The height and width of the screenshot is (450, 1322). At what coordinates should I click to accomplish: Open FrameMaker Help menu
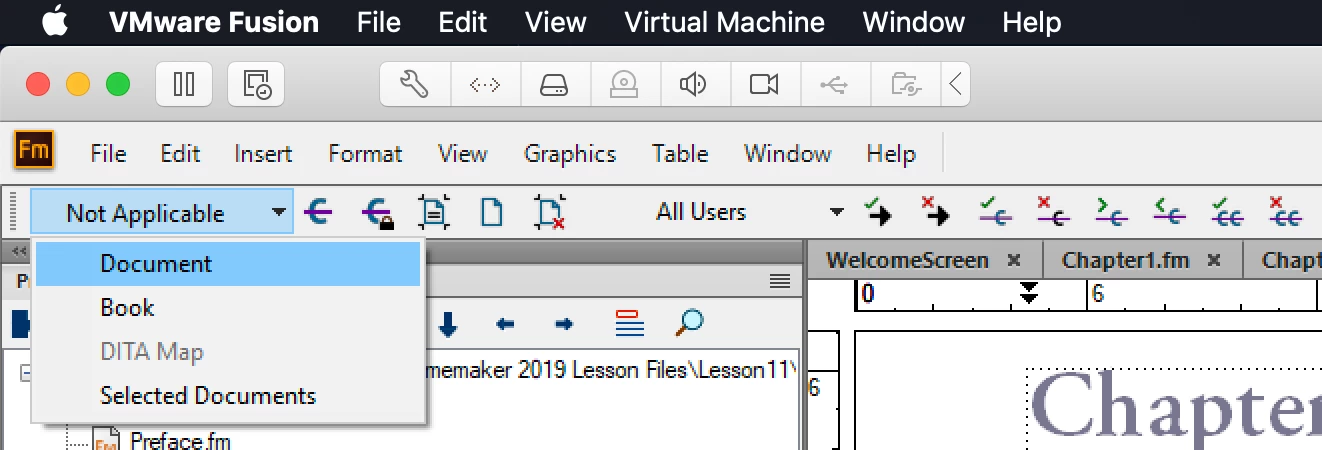(891, 154)
